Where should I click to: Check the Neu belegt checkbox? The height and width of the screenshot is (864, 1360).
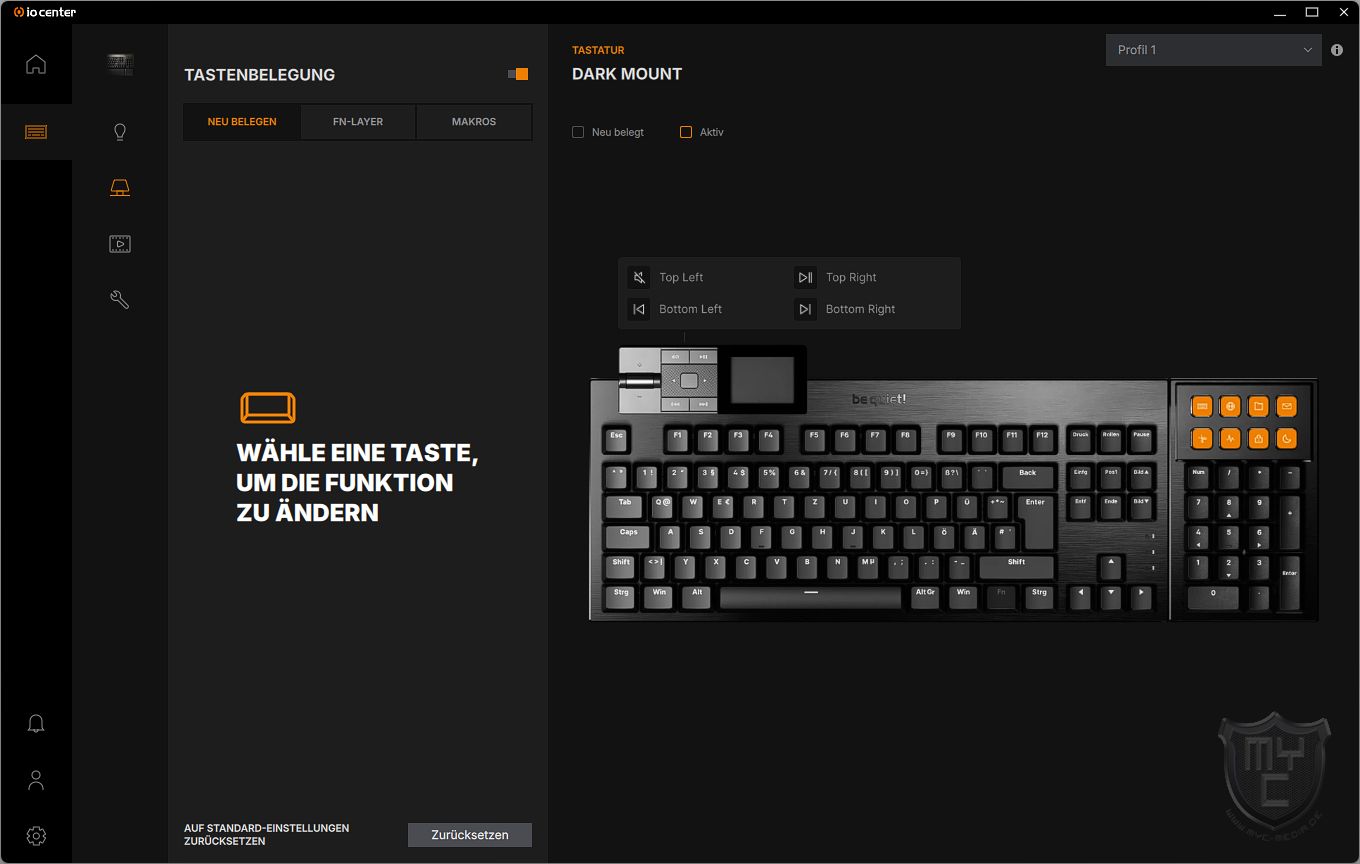tap(578, 132)
